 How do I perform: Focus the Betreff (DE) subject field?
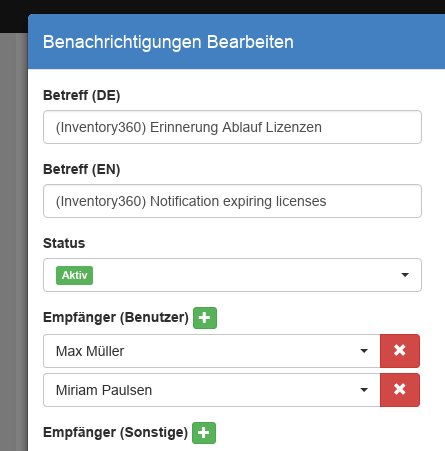[232, 127]
